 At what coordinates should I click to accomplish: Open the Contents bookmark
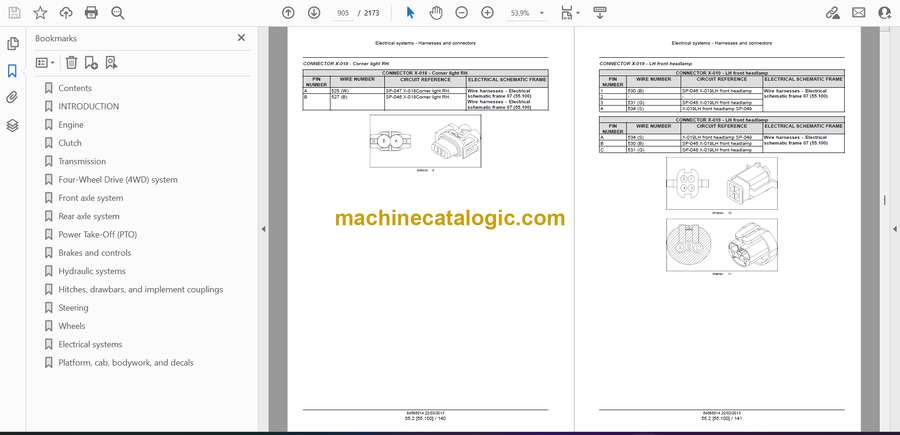(x=75, y=88)
